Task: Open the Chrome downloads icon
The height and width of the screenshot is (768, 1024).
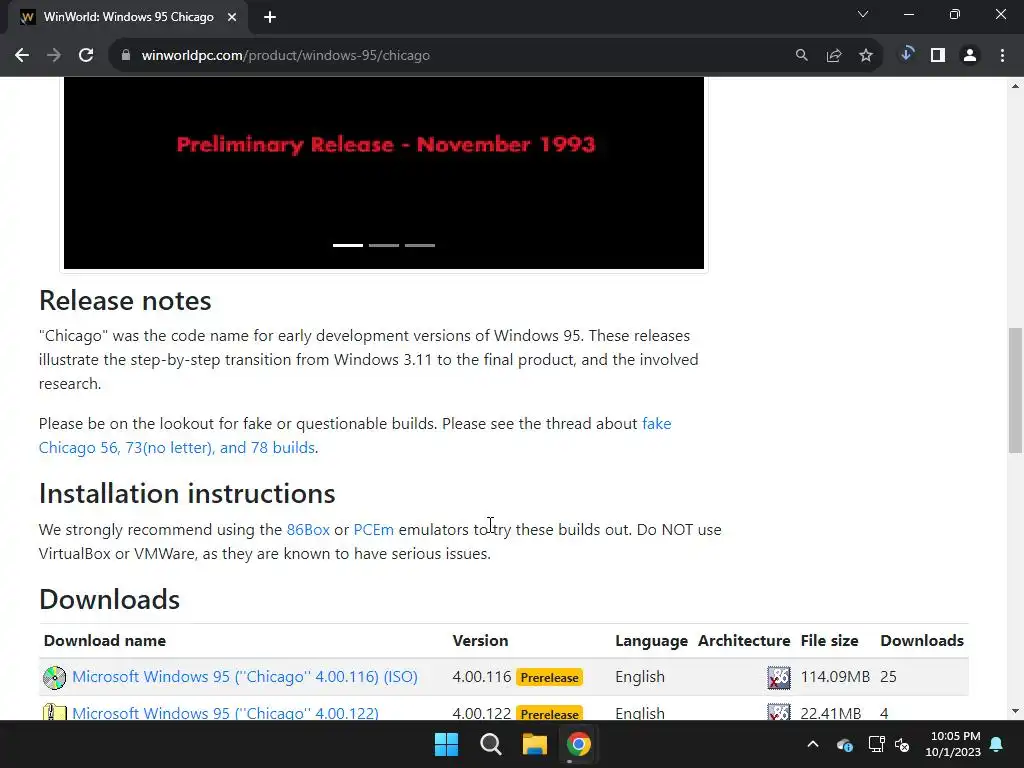Action: pos(906,54)
